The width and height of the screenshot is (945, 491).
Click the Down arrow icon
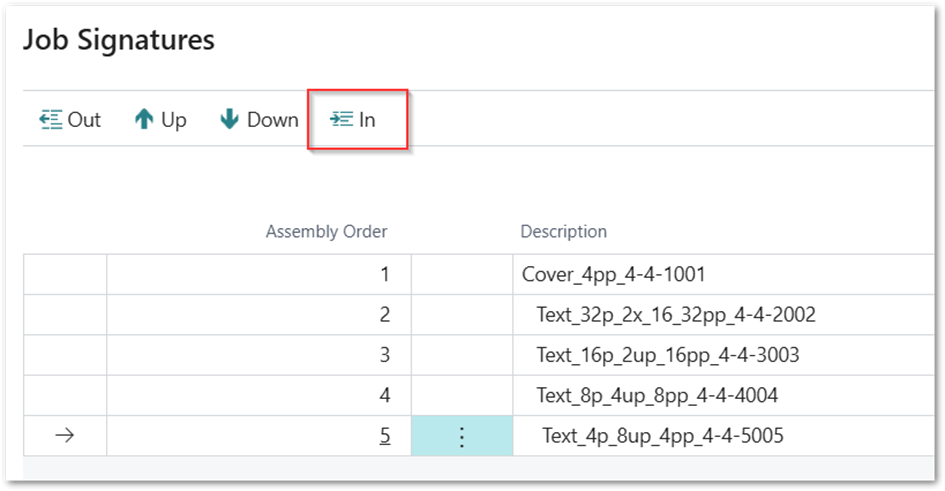click(x=230, y=120)
